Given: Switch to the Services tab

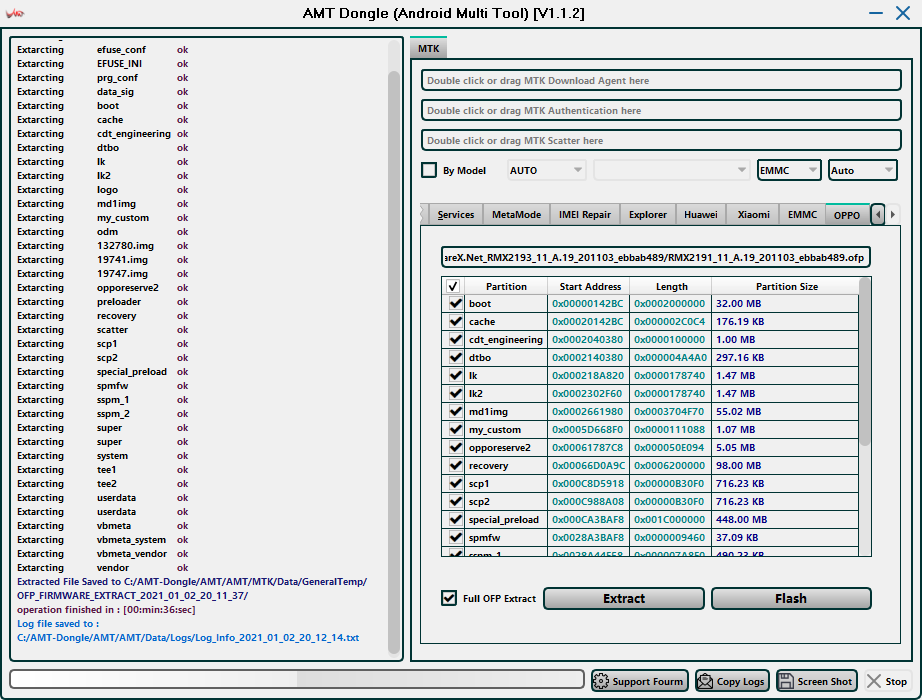Looking at the screenshot, I should [x=456, y=215].
